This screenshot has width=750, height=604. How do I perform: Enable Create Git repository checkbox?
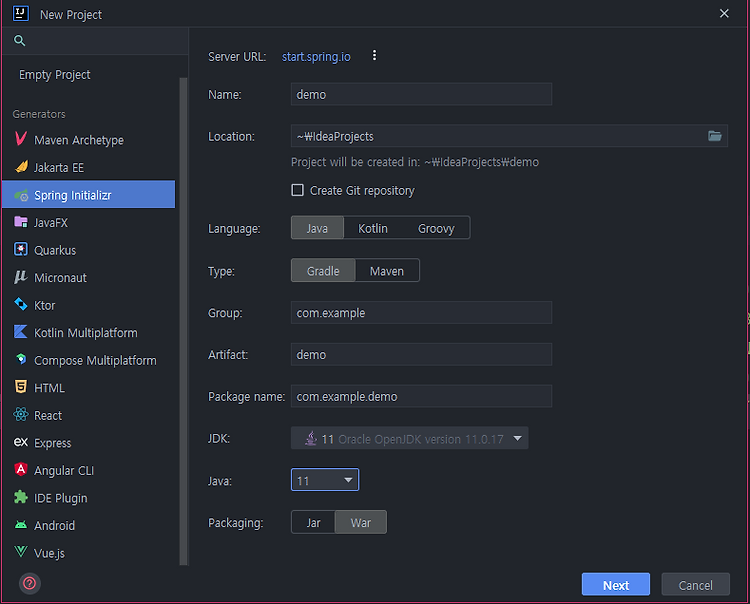298,190
